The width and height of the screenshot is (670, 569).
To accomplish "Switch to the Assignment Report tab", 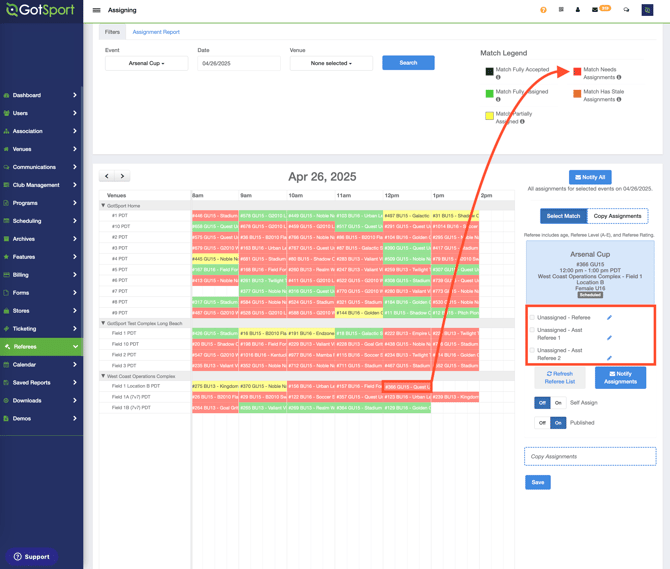I will pos(156,32).
